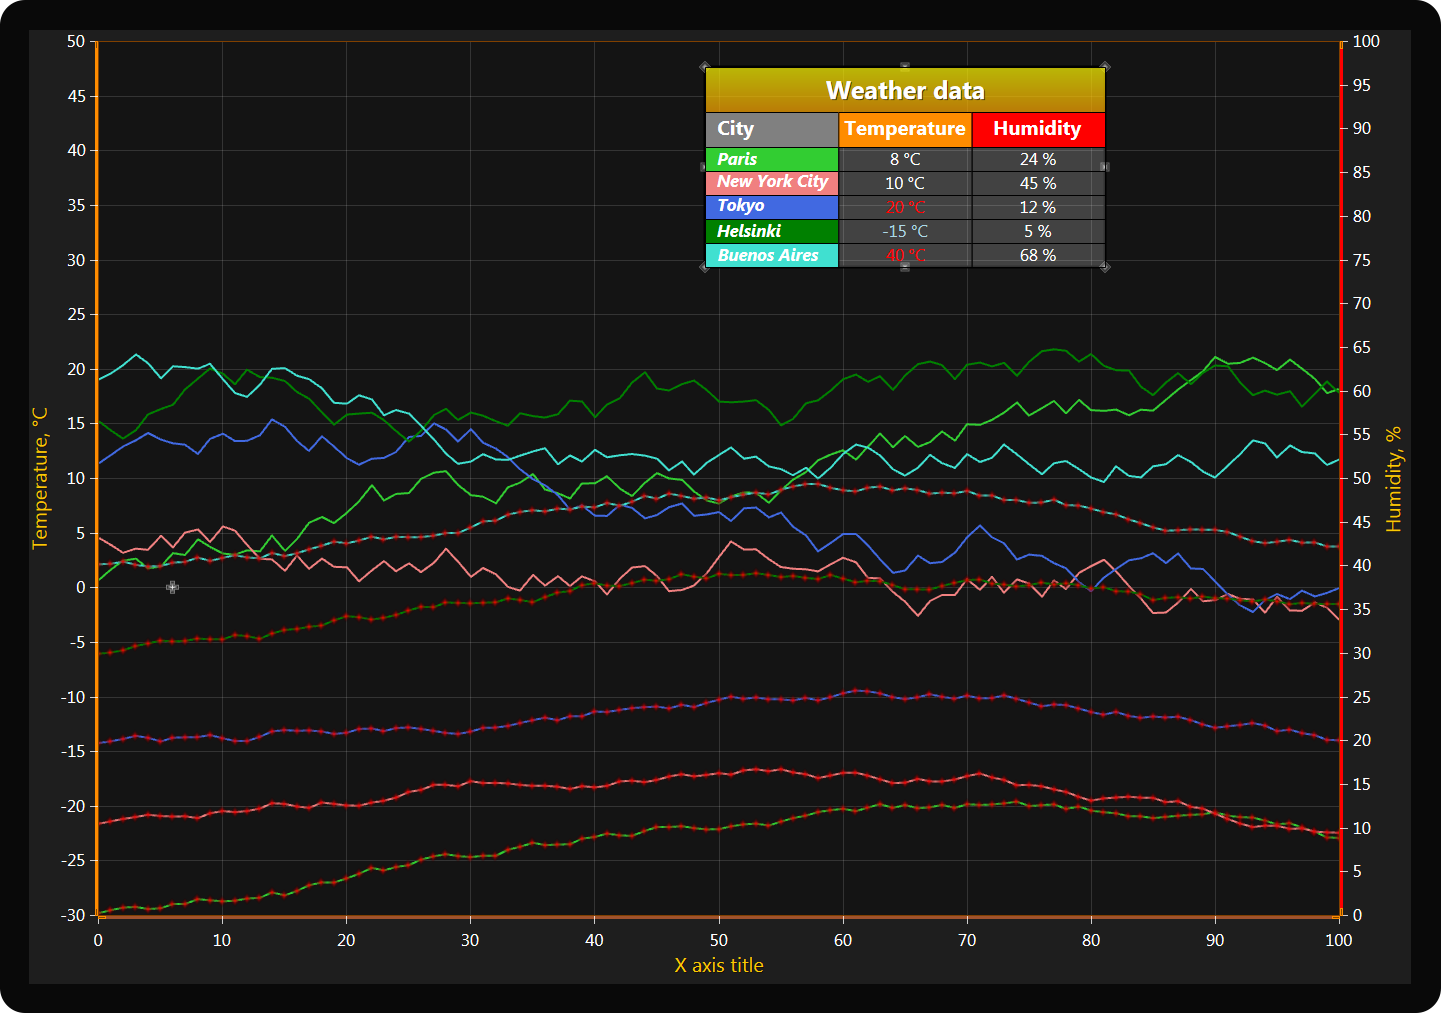Screen dimensions: 1441x1013
Task: Click the Temperature, °C axis title
Action: click(x=40, y=478)
